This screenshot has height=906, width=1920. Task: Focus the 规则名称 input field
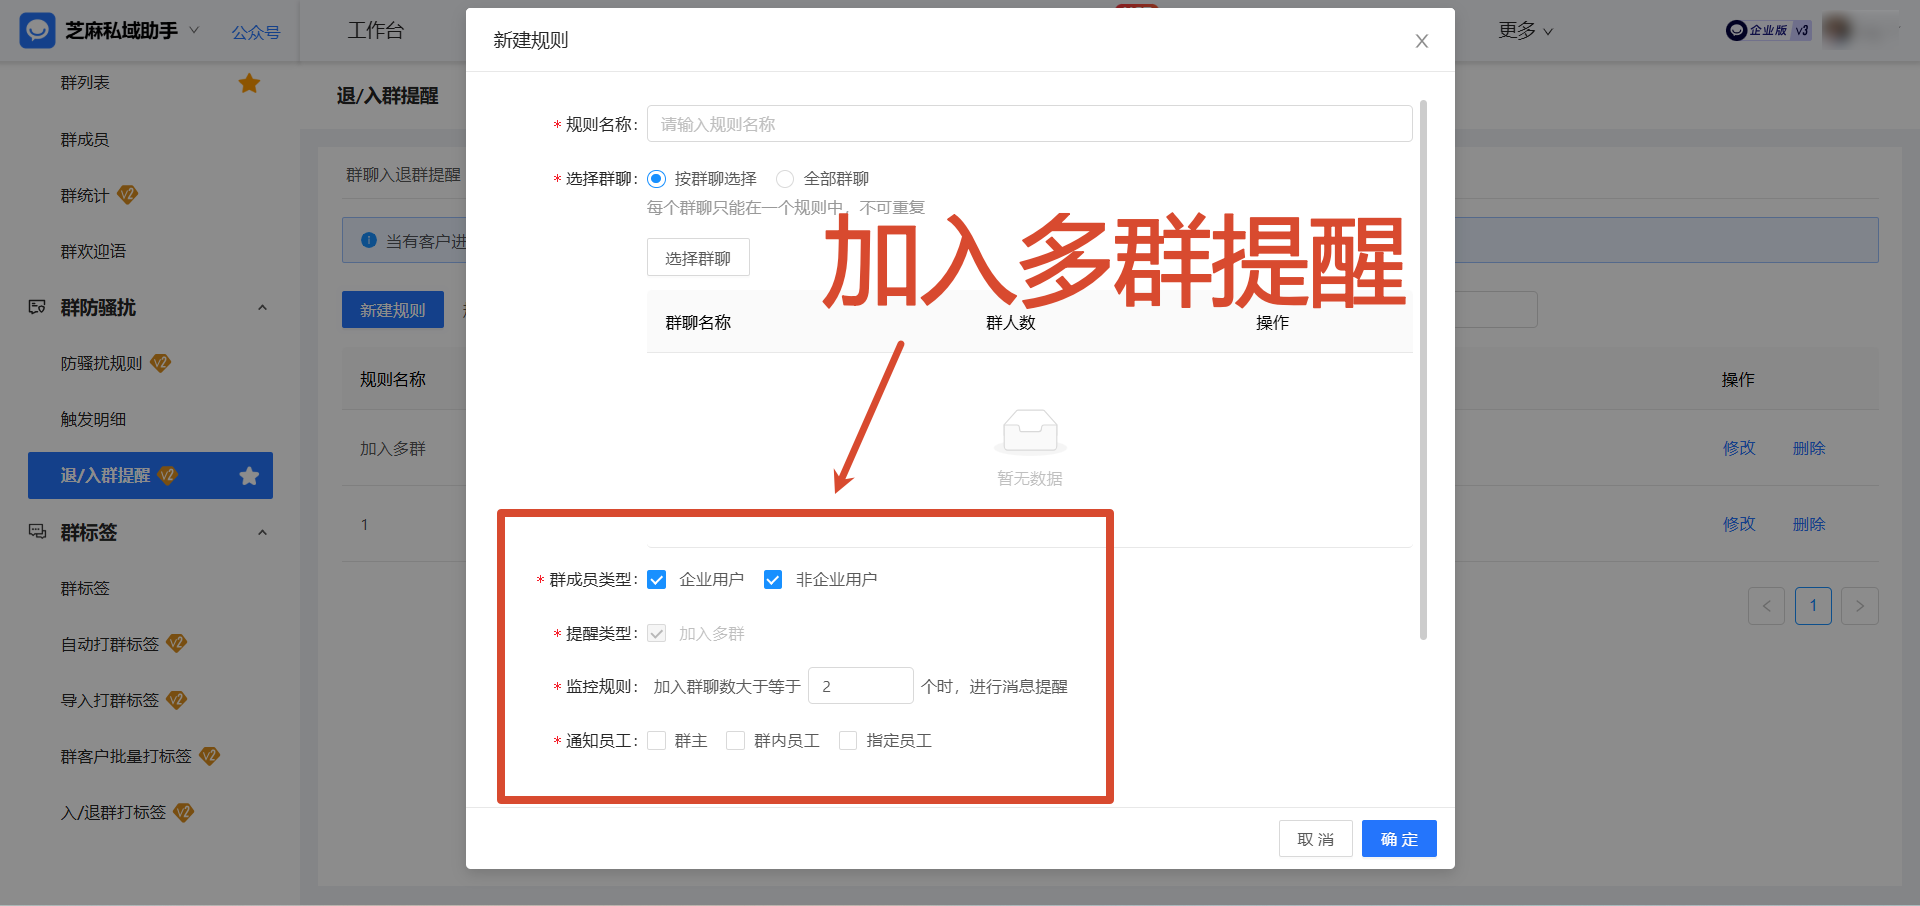pos(1029,124)
